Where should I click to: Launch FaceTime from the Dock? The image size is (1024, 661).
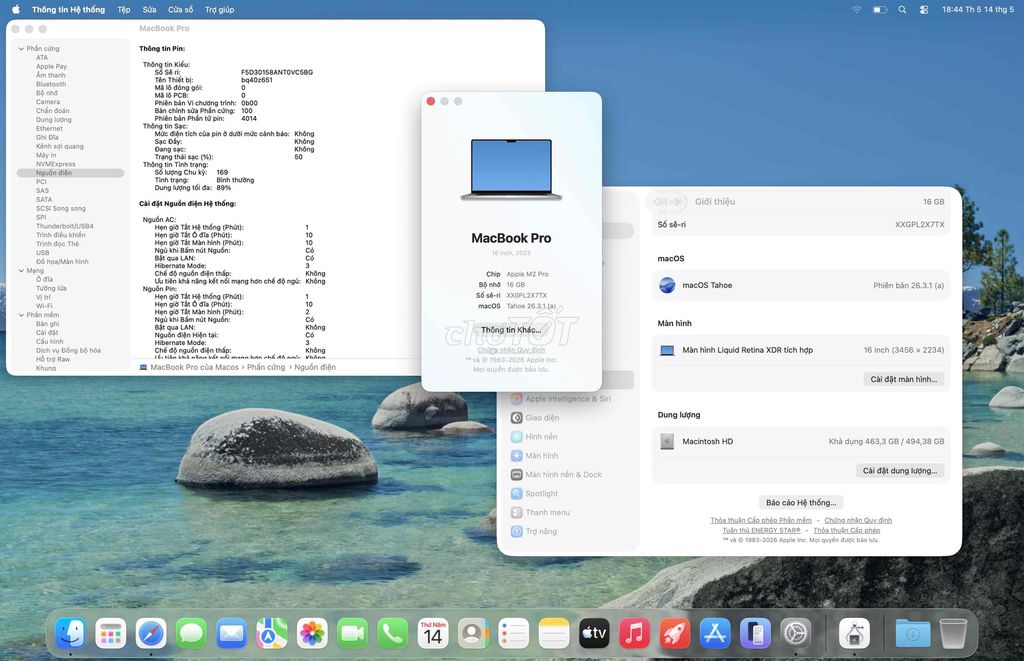pos(352,633)
